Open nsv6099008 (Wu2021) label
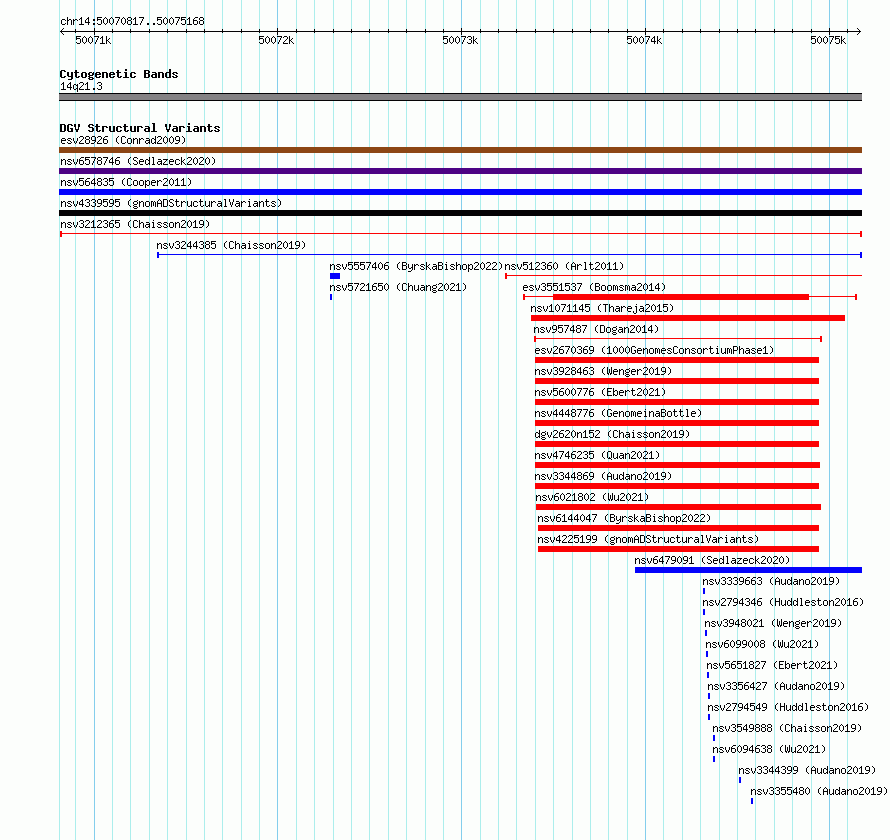The image size is (890, 840). click(762, 644)
